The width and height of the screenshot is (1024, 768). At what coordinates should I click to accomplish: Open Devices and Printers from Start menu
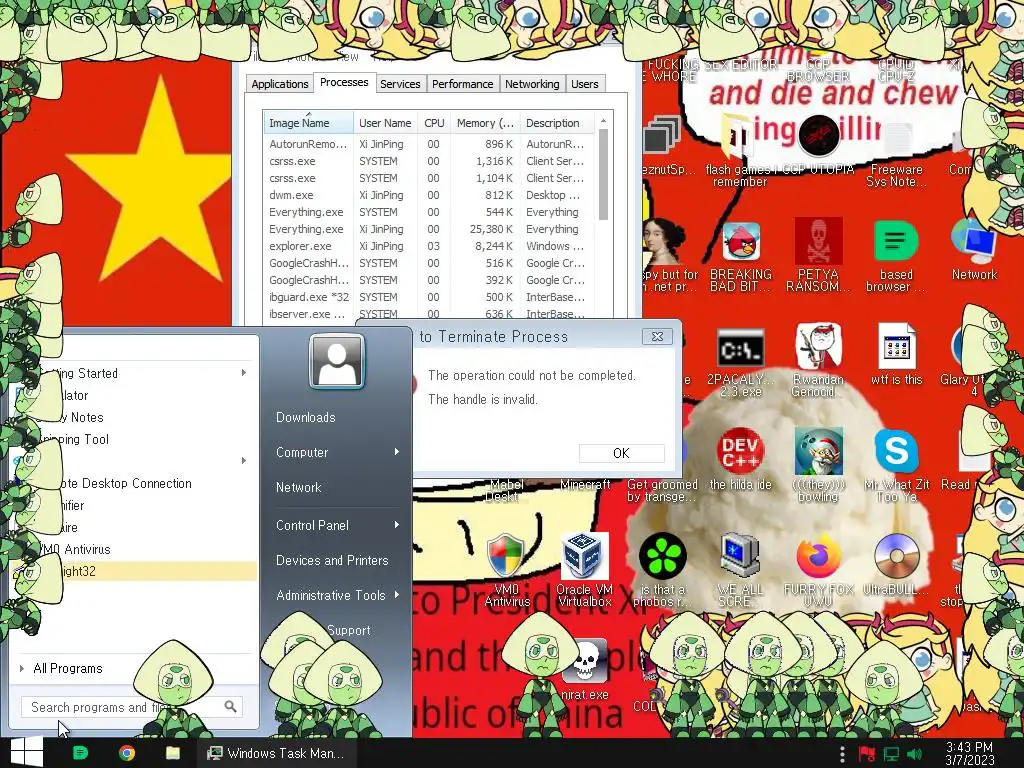pos(332,560)
